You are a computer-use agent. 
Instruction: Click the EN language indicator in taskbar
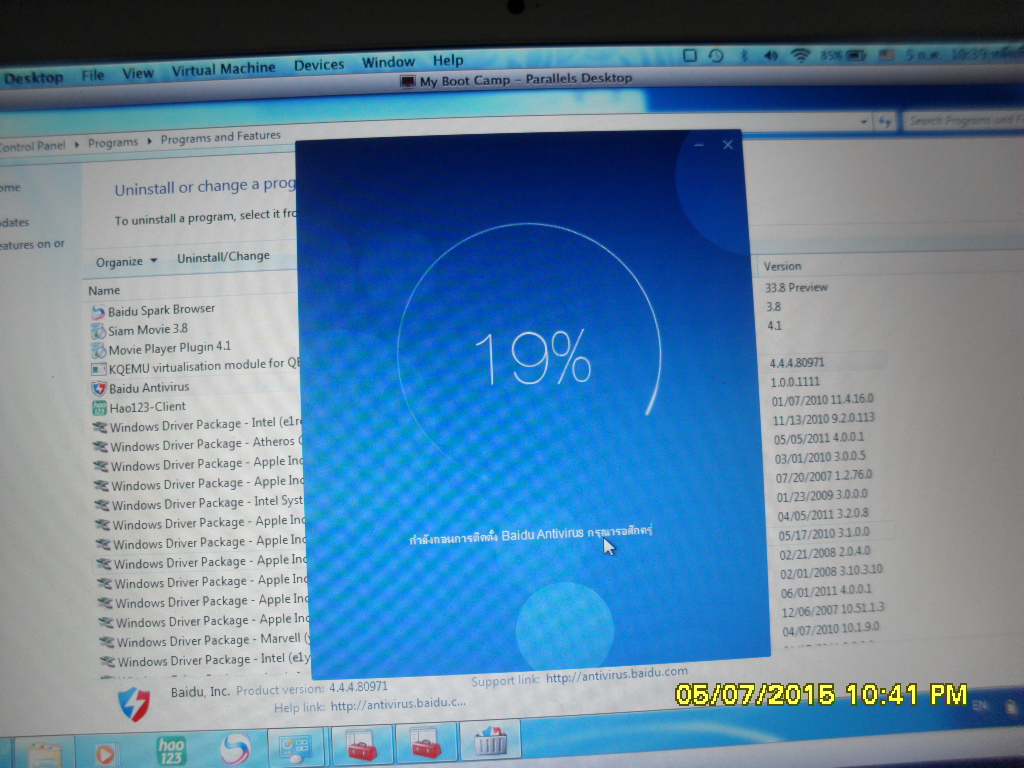click(980, 705)
